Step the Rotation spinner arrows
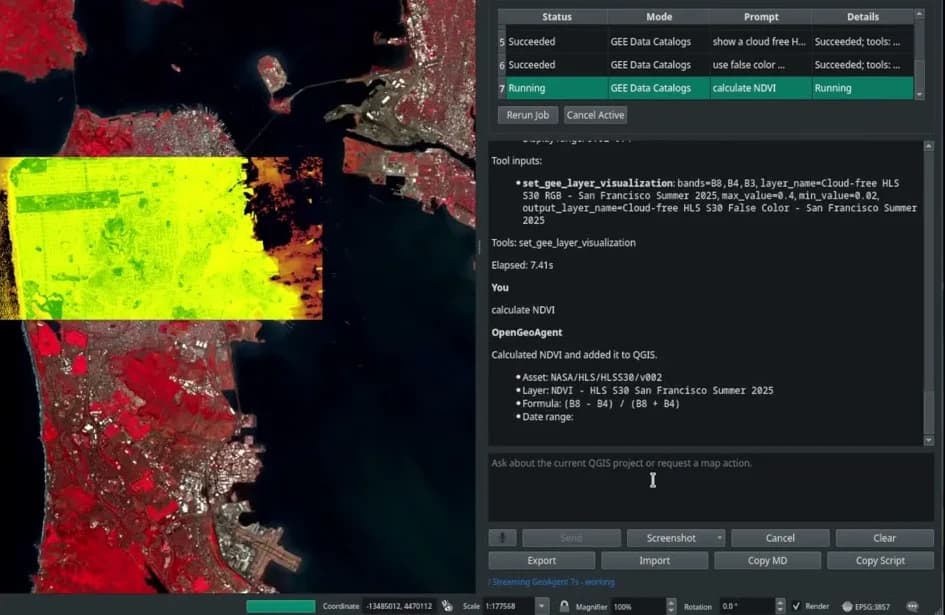 click(780, 606)
